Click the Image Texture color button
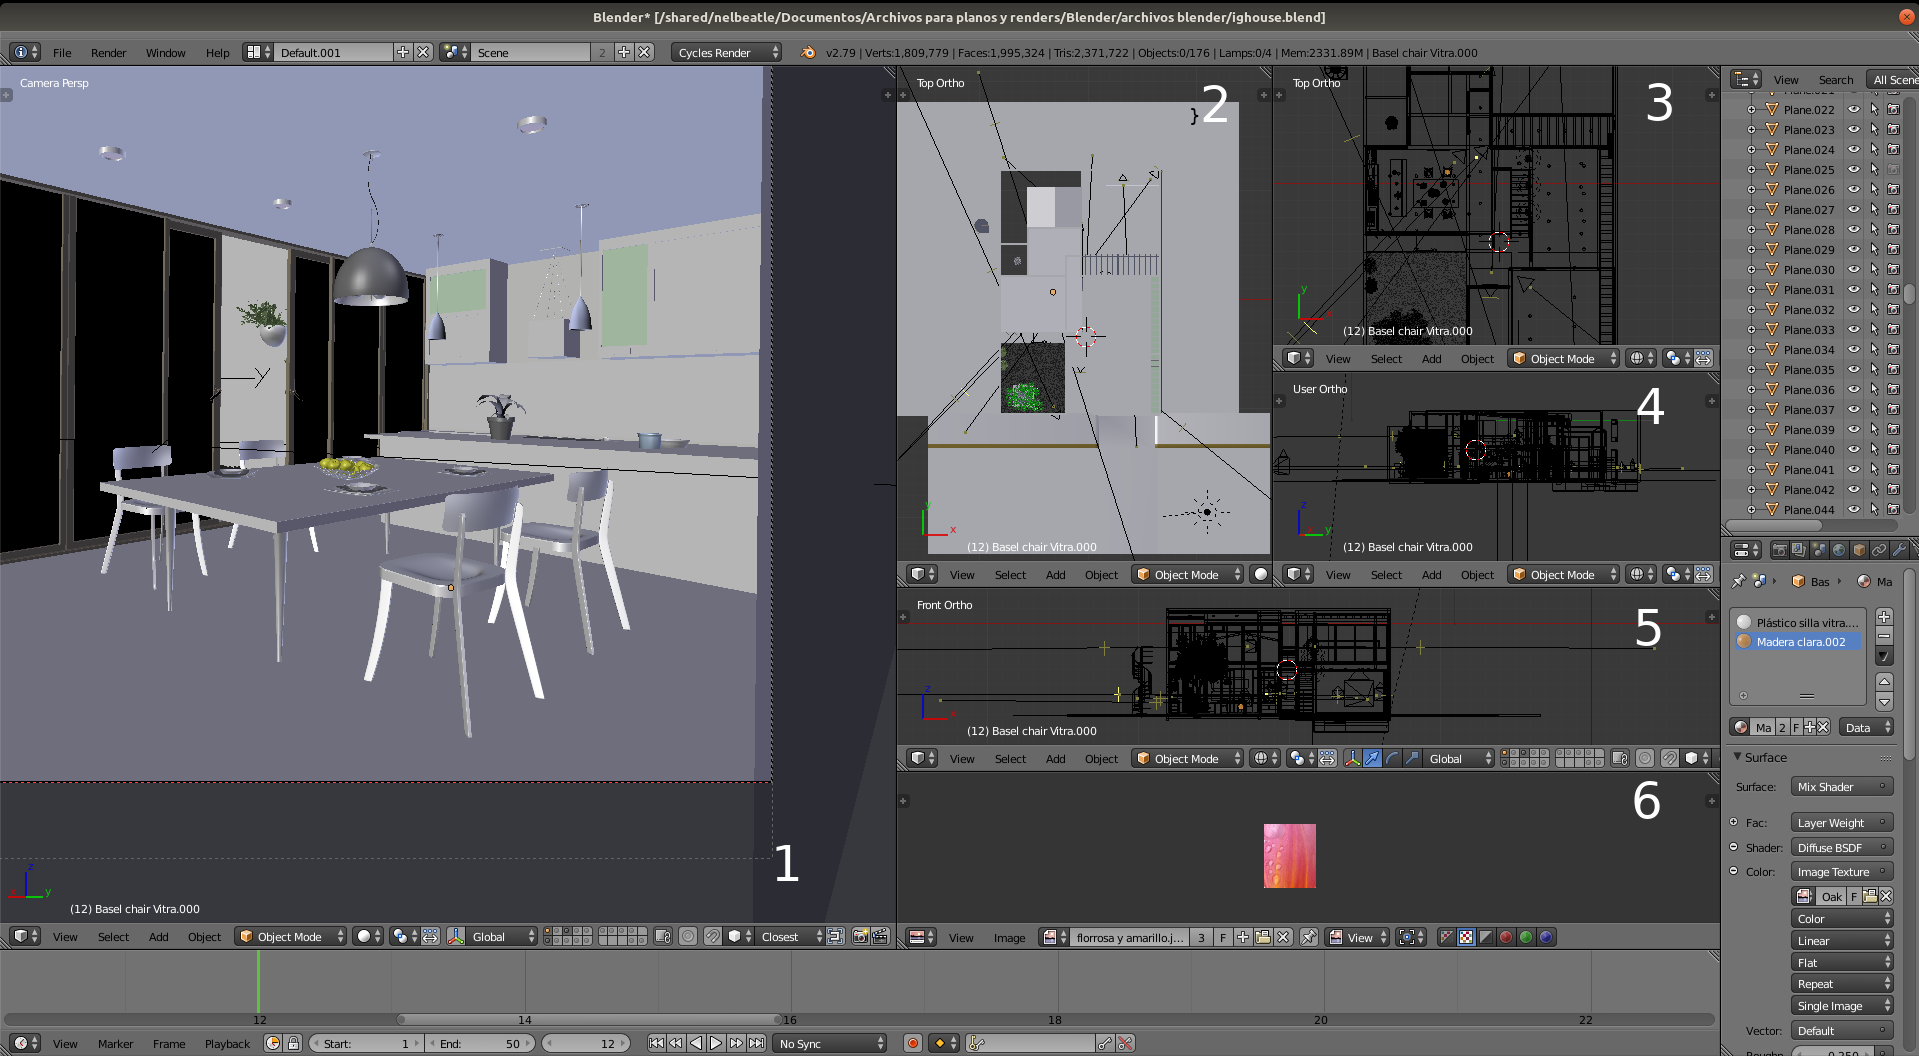The image size is (1919, 1056). pos(1841,872)
